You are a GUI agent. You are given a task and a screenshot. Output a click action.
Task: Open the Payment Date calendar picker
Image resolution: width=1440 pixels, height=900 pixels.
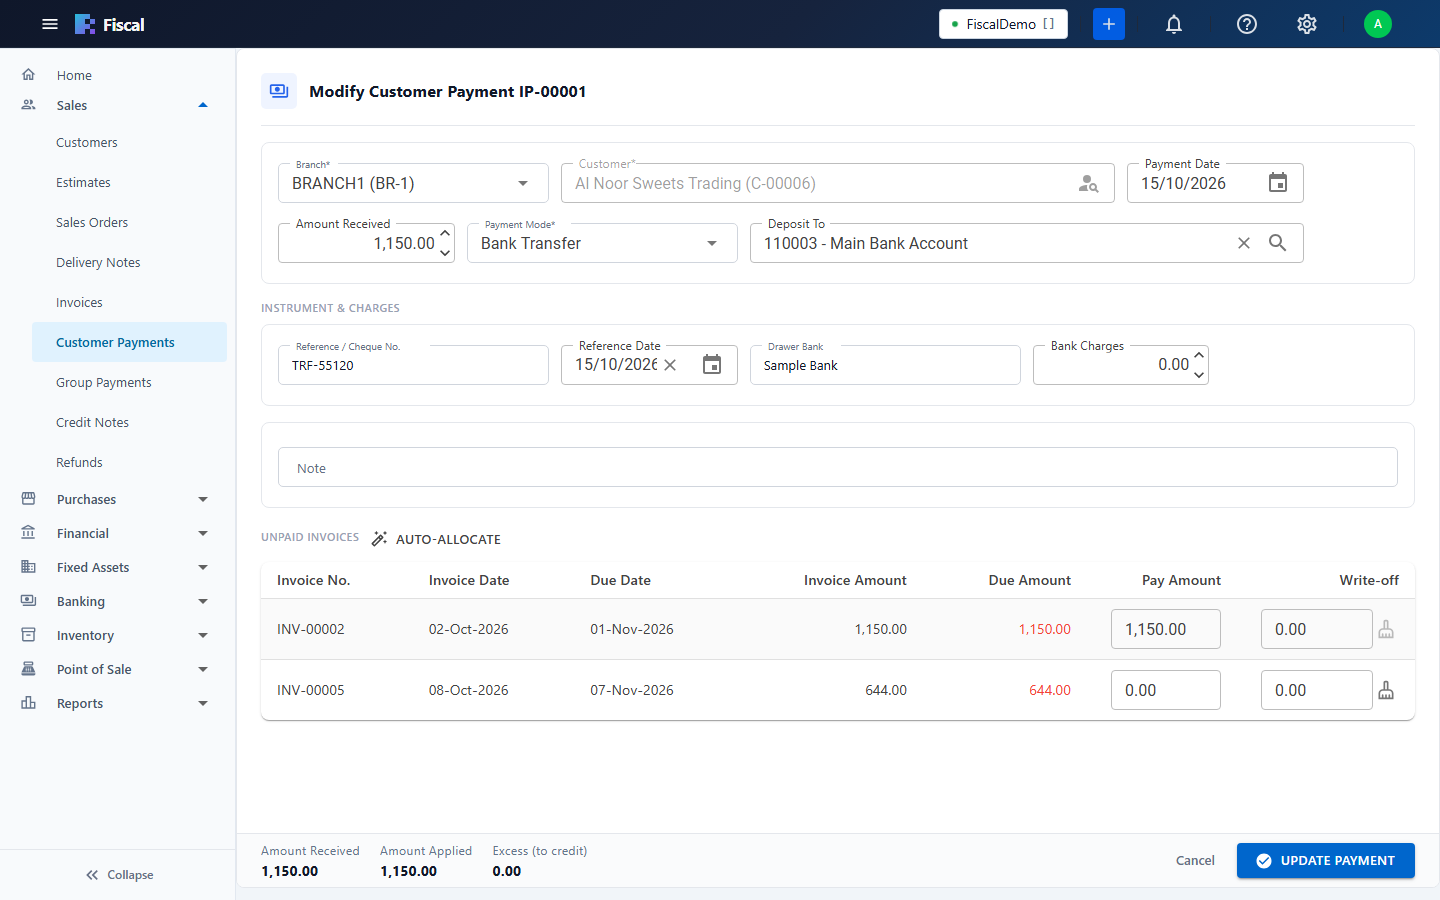tap(1277, 183)
